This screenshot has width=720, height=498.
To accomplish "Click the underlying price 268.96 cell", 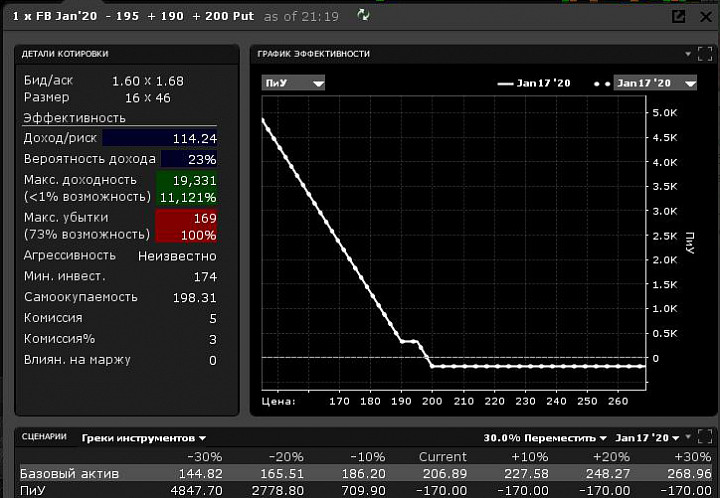I will tap(689, 474).
